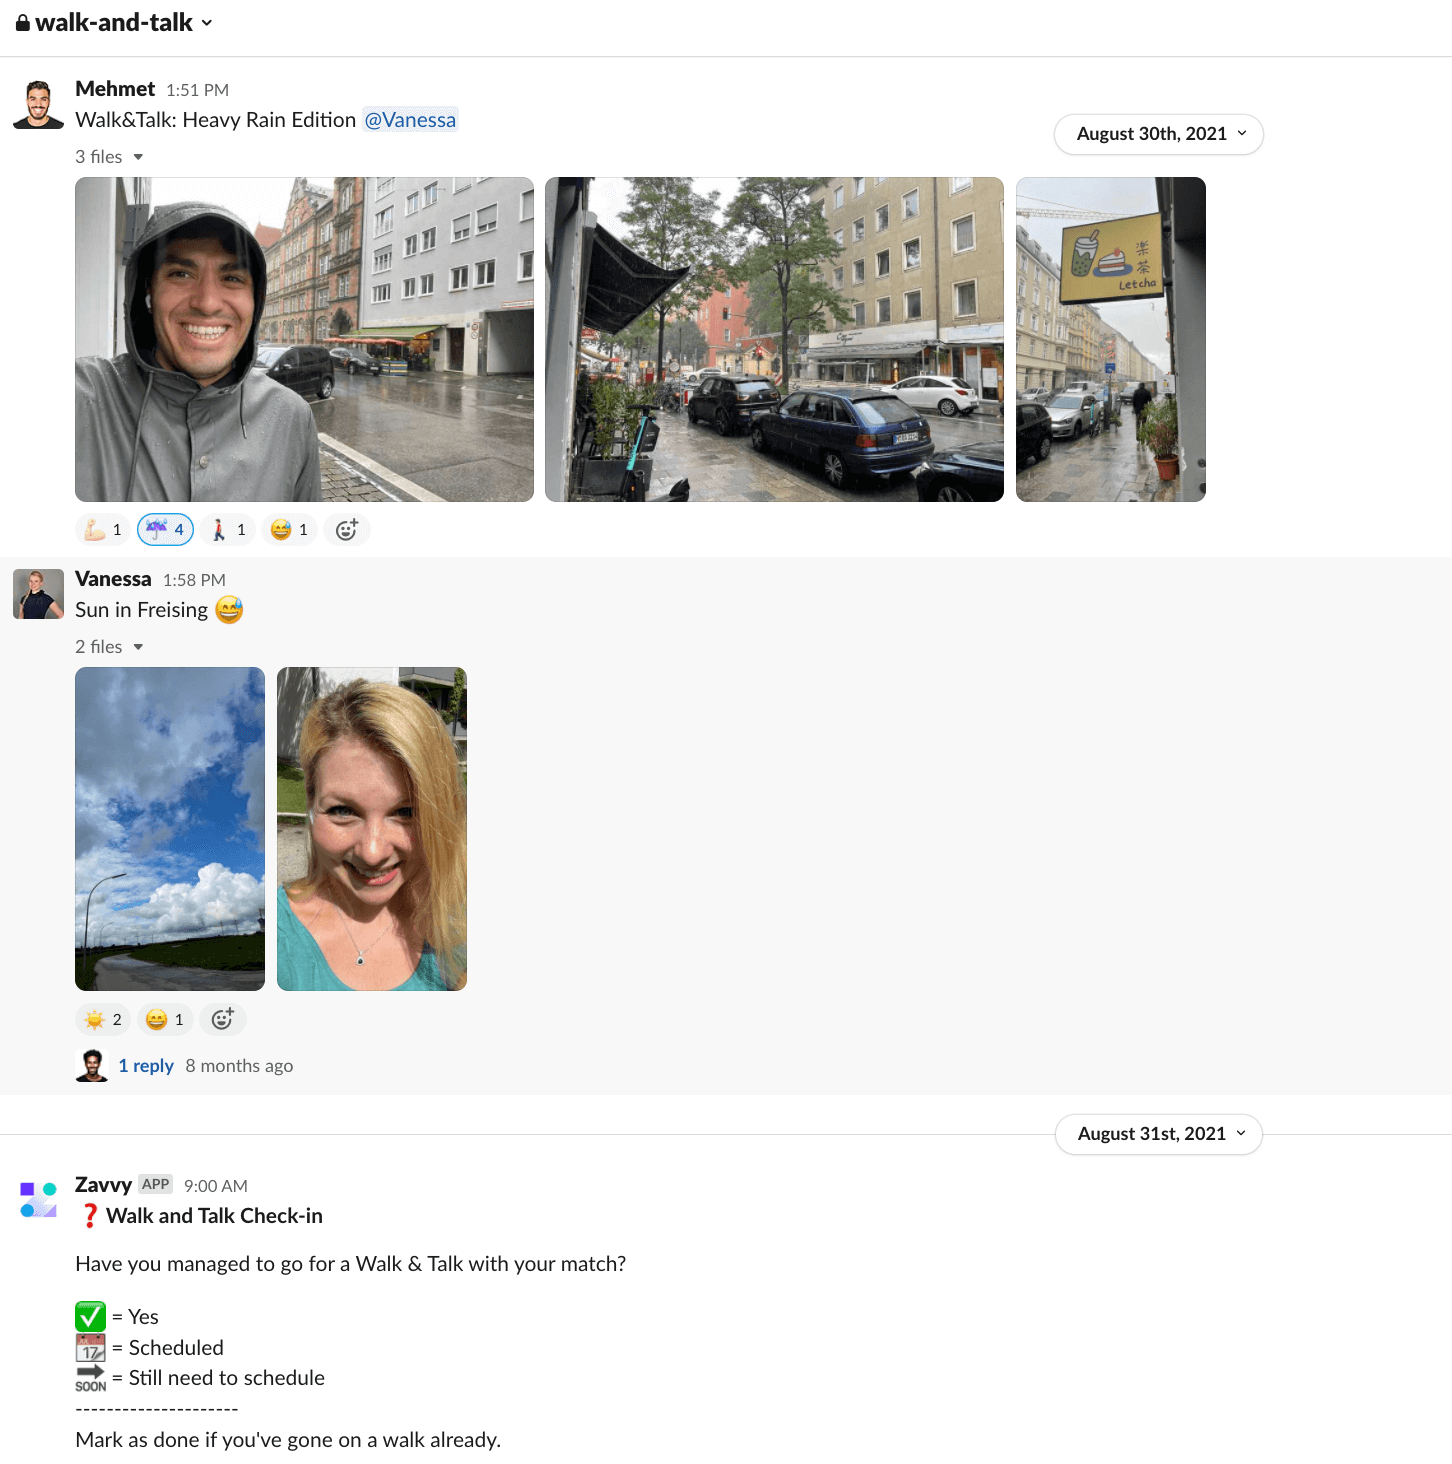This screenshot has height=1464, width=1452.
Task: Toggle the umbrella rain reaction
Action: click(x=165, y=530)
